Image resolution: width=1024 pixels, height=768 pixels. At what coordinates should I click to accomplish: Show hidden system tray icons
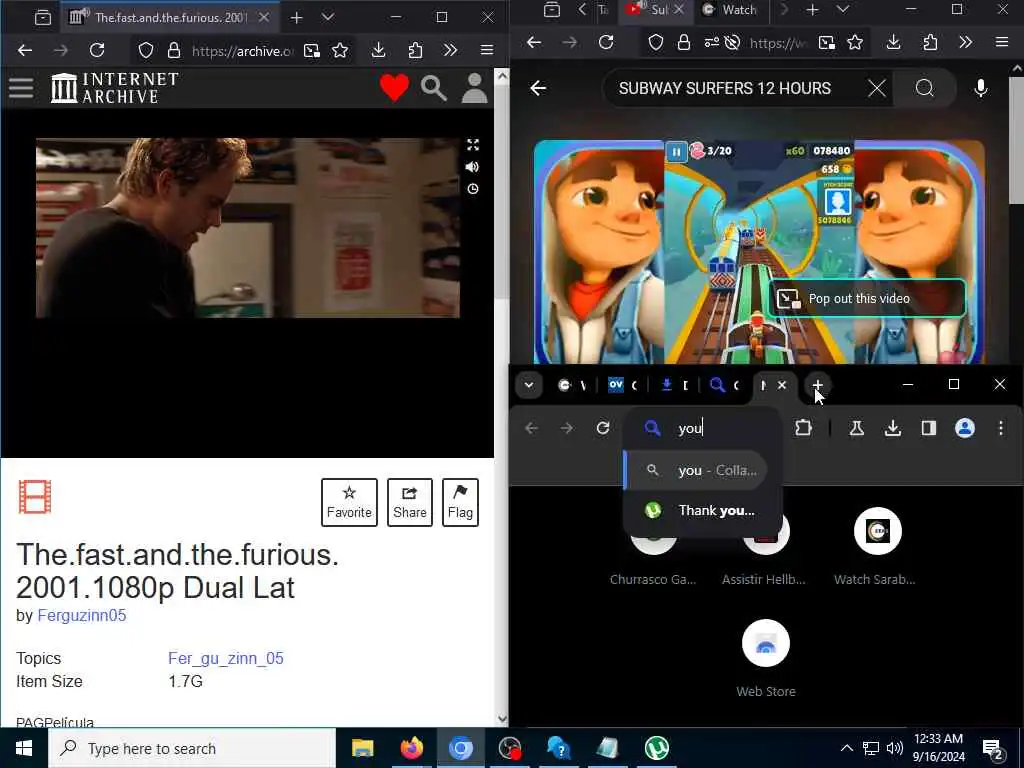(846, 748)
